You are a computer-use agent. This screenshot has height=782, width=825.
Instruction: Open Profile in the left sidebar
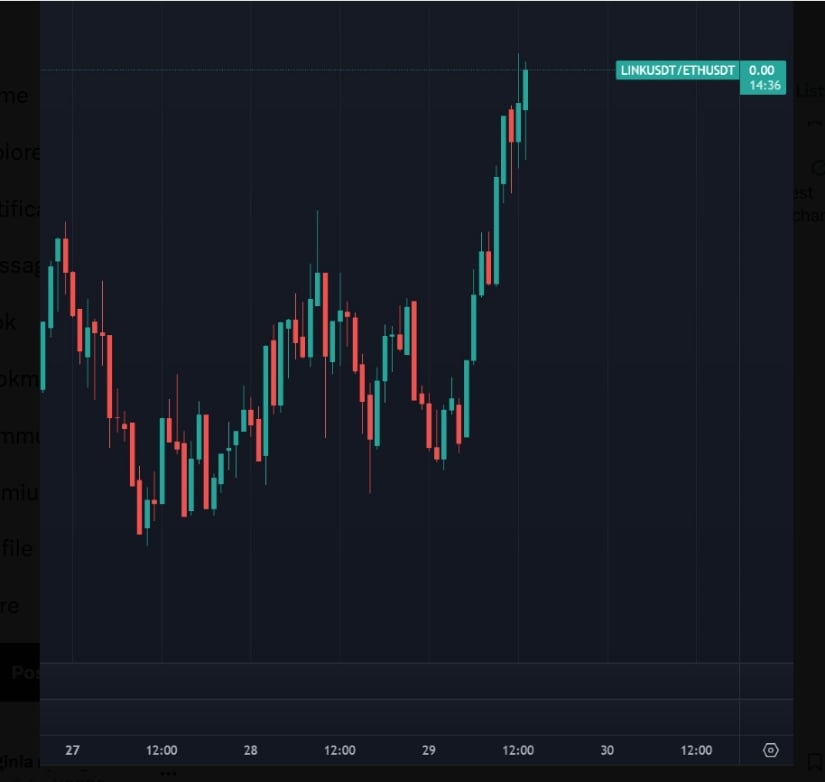click(18, 548)
